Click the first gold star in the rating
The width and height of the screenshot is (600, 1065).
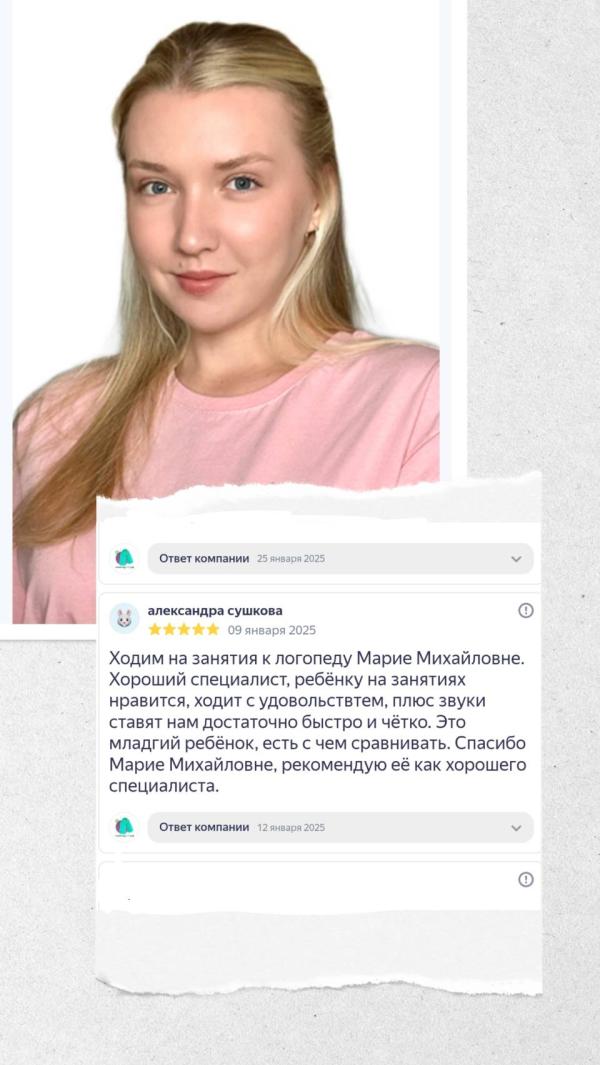point(154,630)
